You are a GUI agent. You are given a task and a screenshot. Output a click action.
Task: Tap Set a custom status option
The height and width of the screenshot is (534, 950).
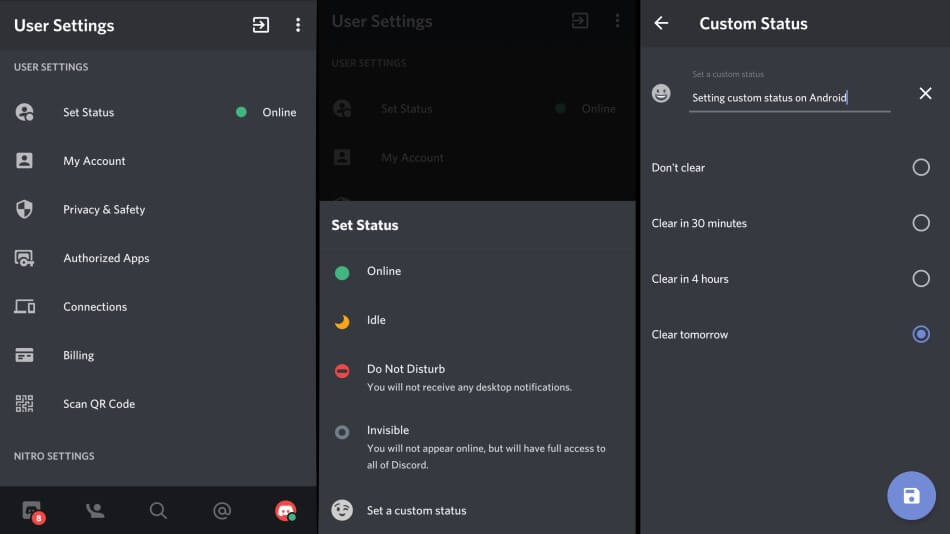tap(477, 510)
